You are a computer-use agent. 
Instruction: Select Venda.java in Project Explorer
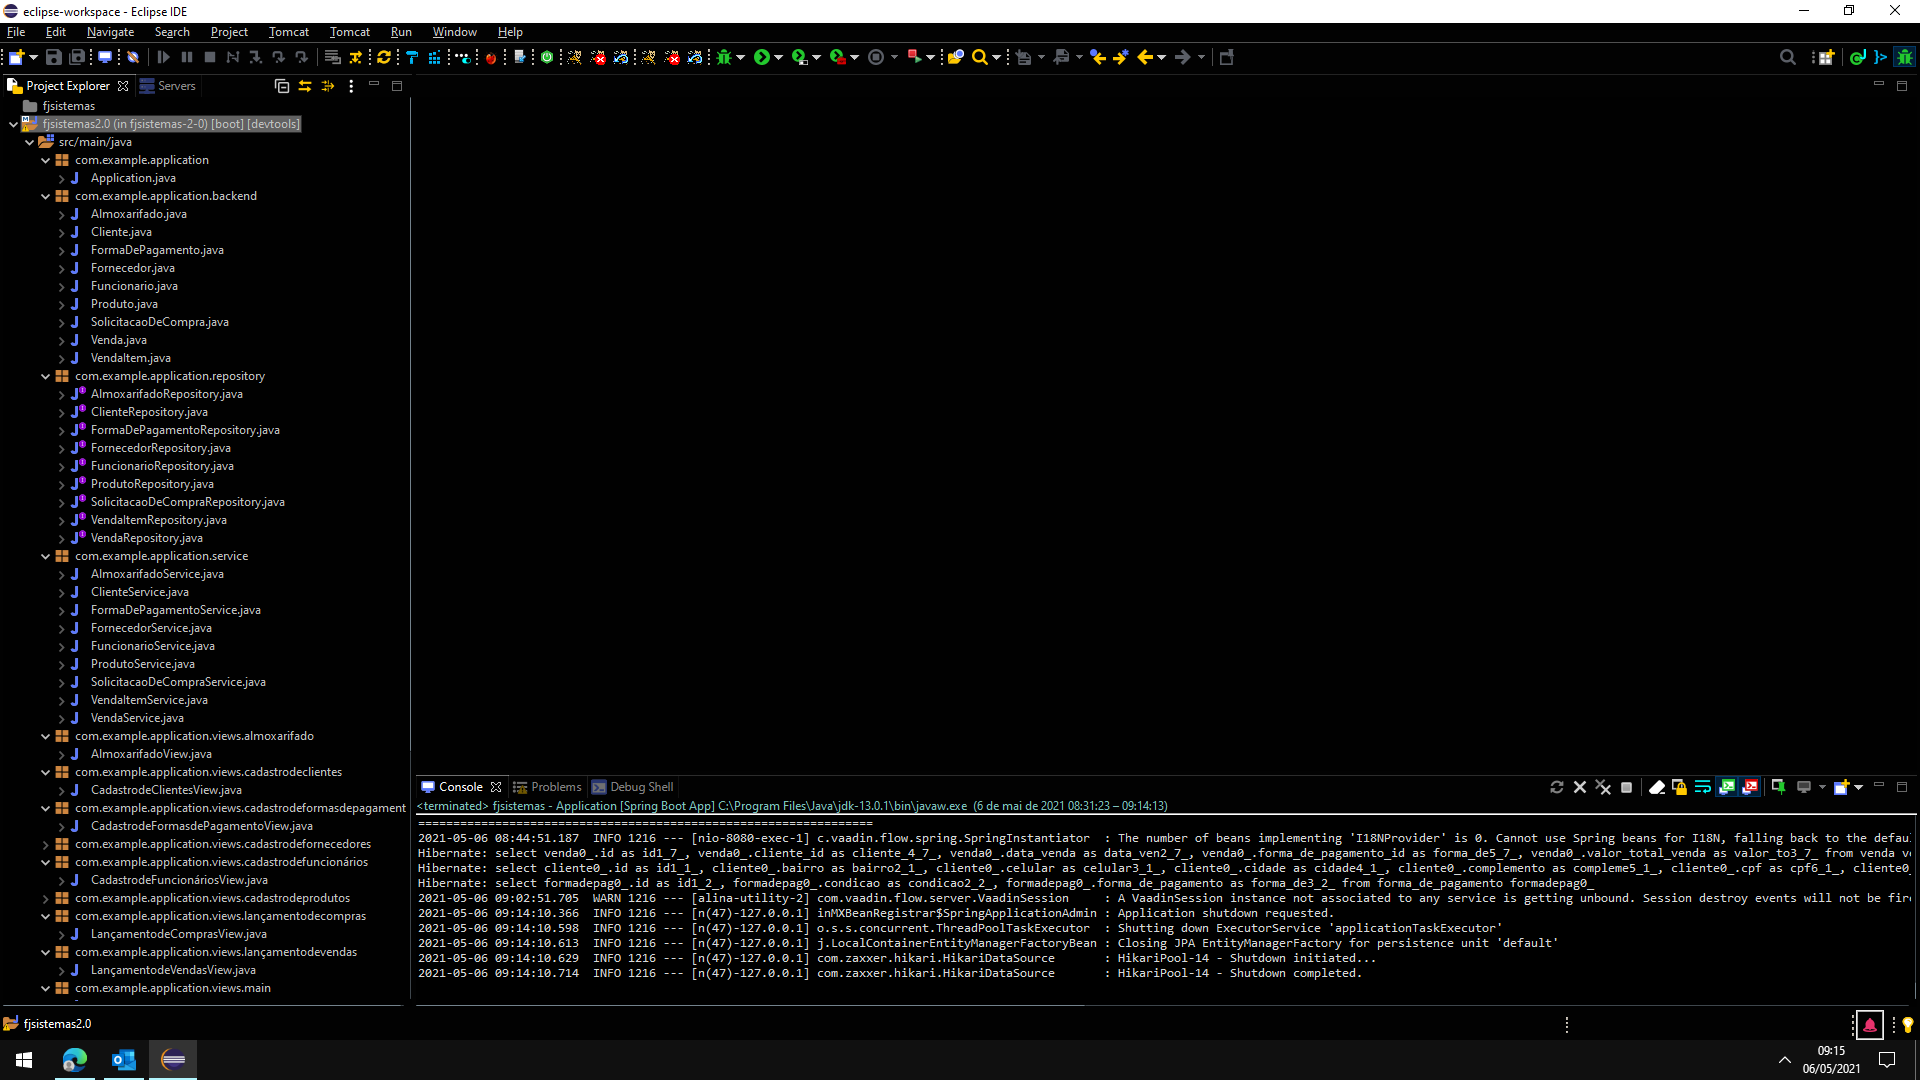point(118,340)
